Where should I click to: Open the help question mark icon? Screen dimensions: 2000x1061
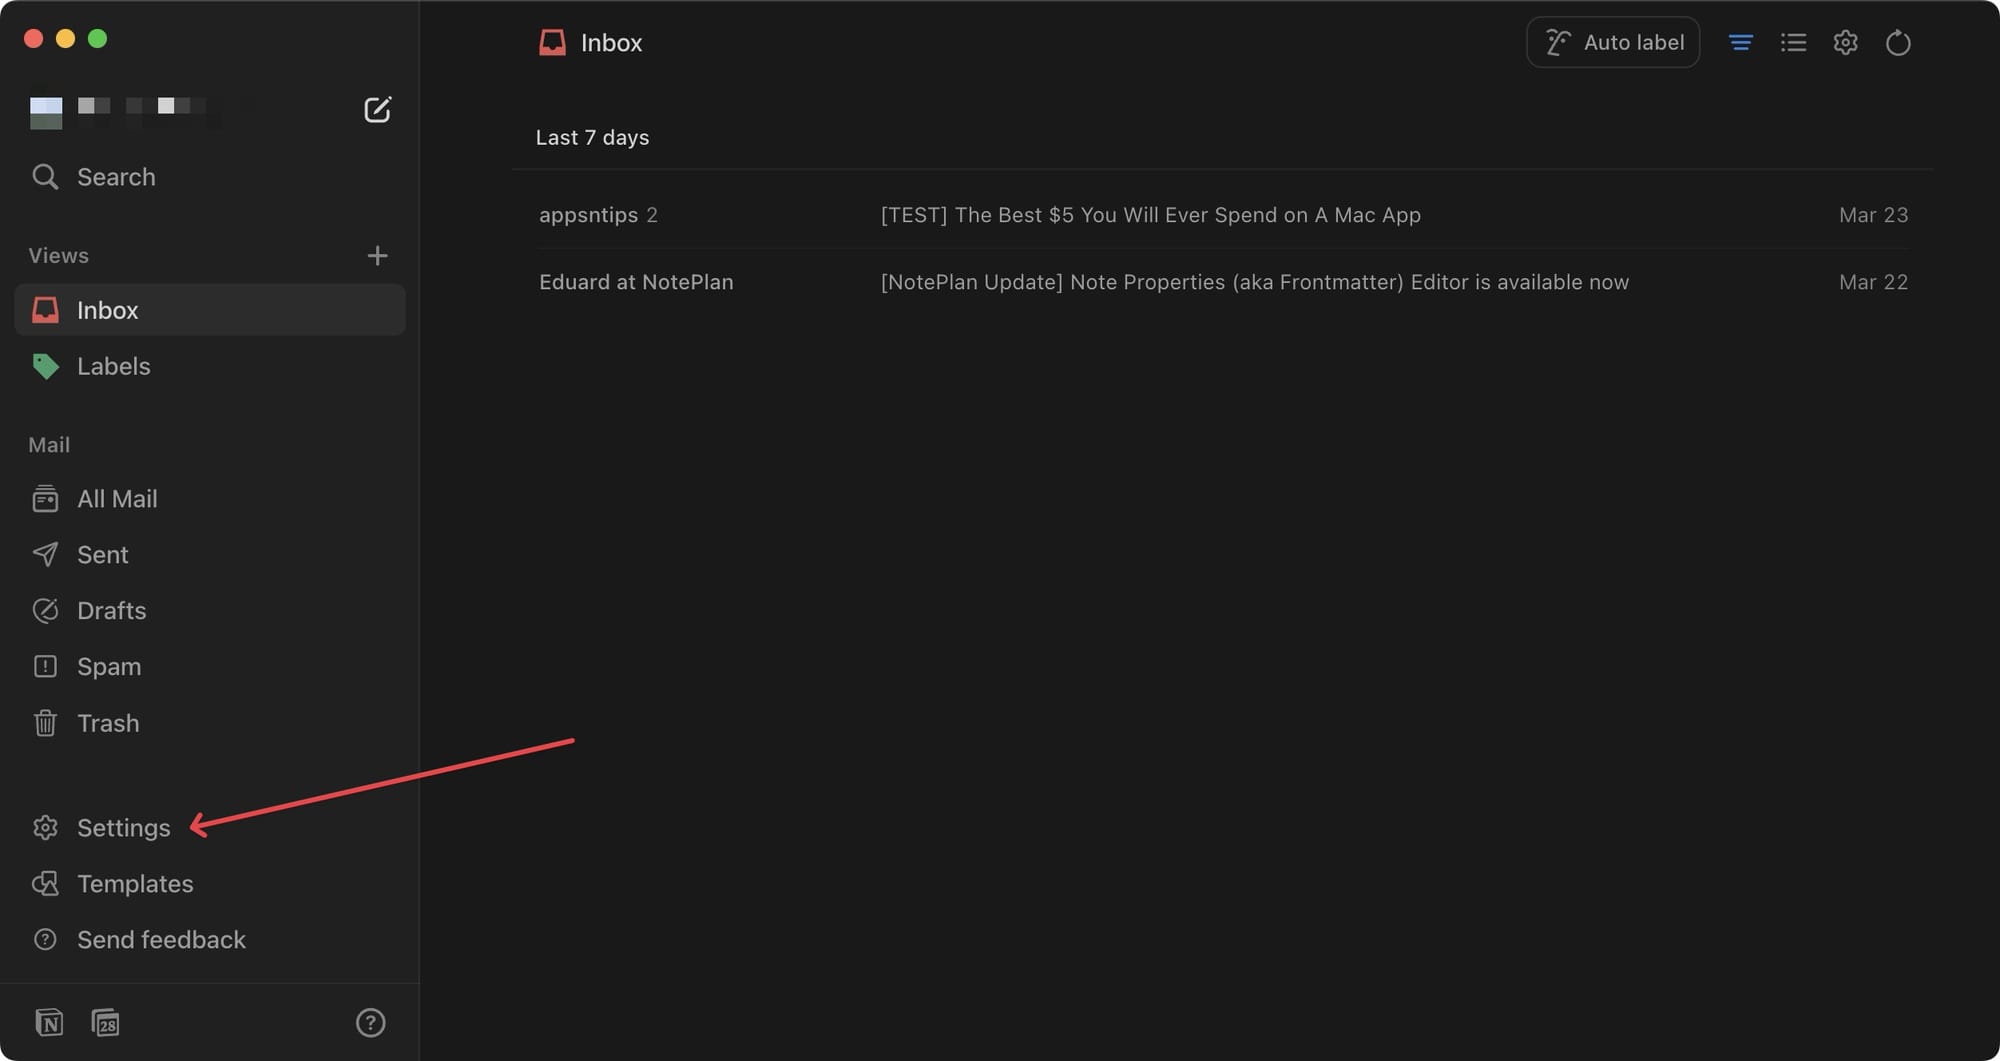[370, 1022]
